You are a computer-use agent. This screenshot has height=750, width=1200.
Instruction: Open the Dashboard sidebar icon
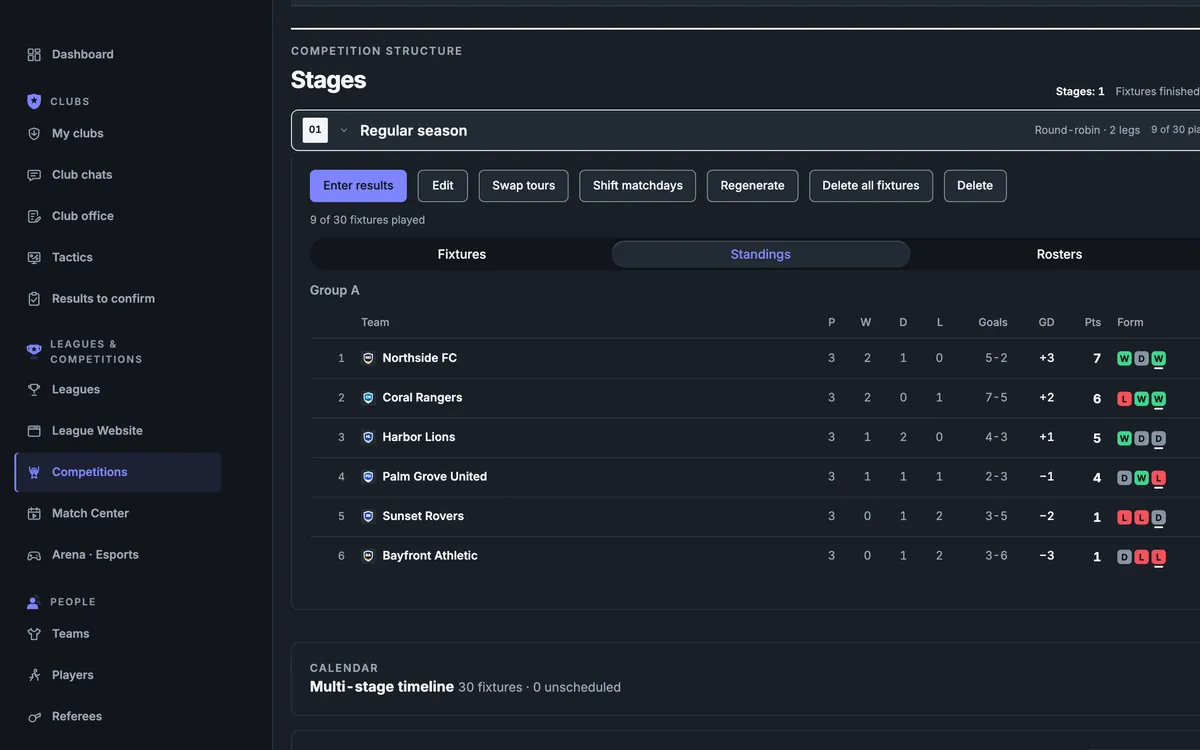(x=34, y=54)
